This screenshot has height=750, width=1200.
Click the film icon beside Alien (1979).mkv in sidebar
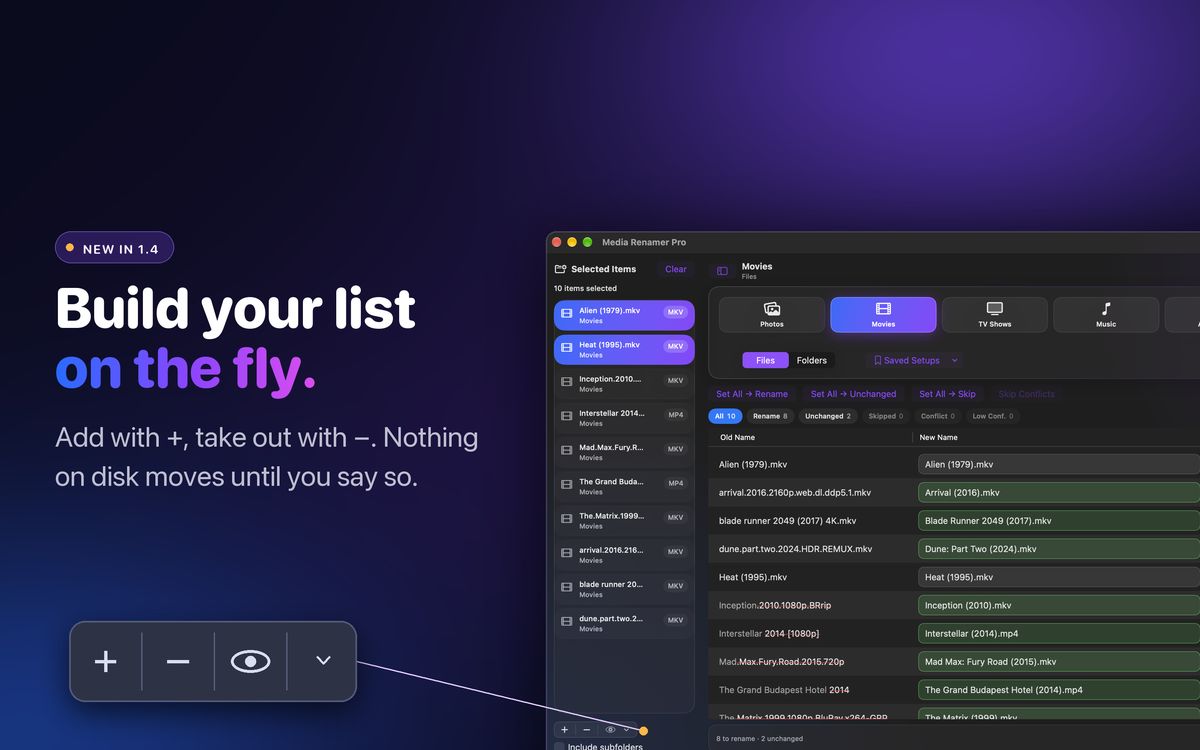[x=567, y=314]
